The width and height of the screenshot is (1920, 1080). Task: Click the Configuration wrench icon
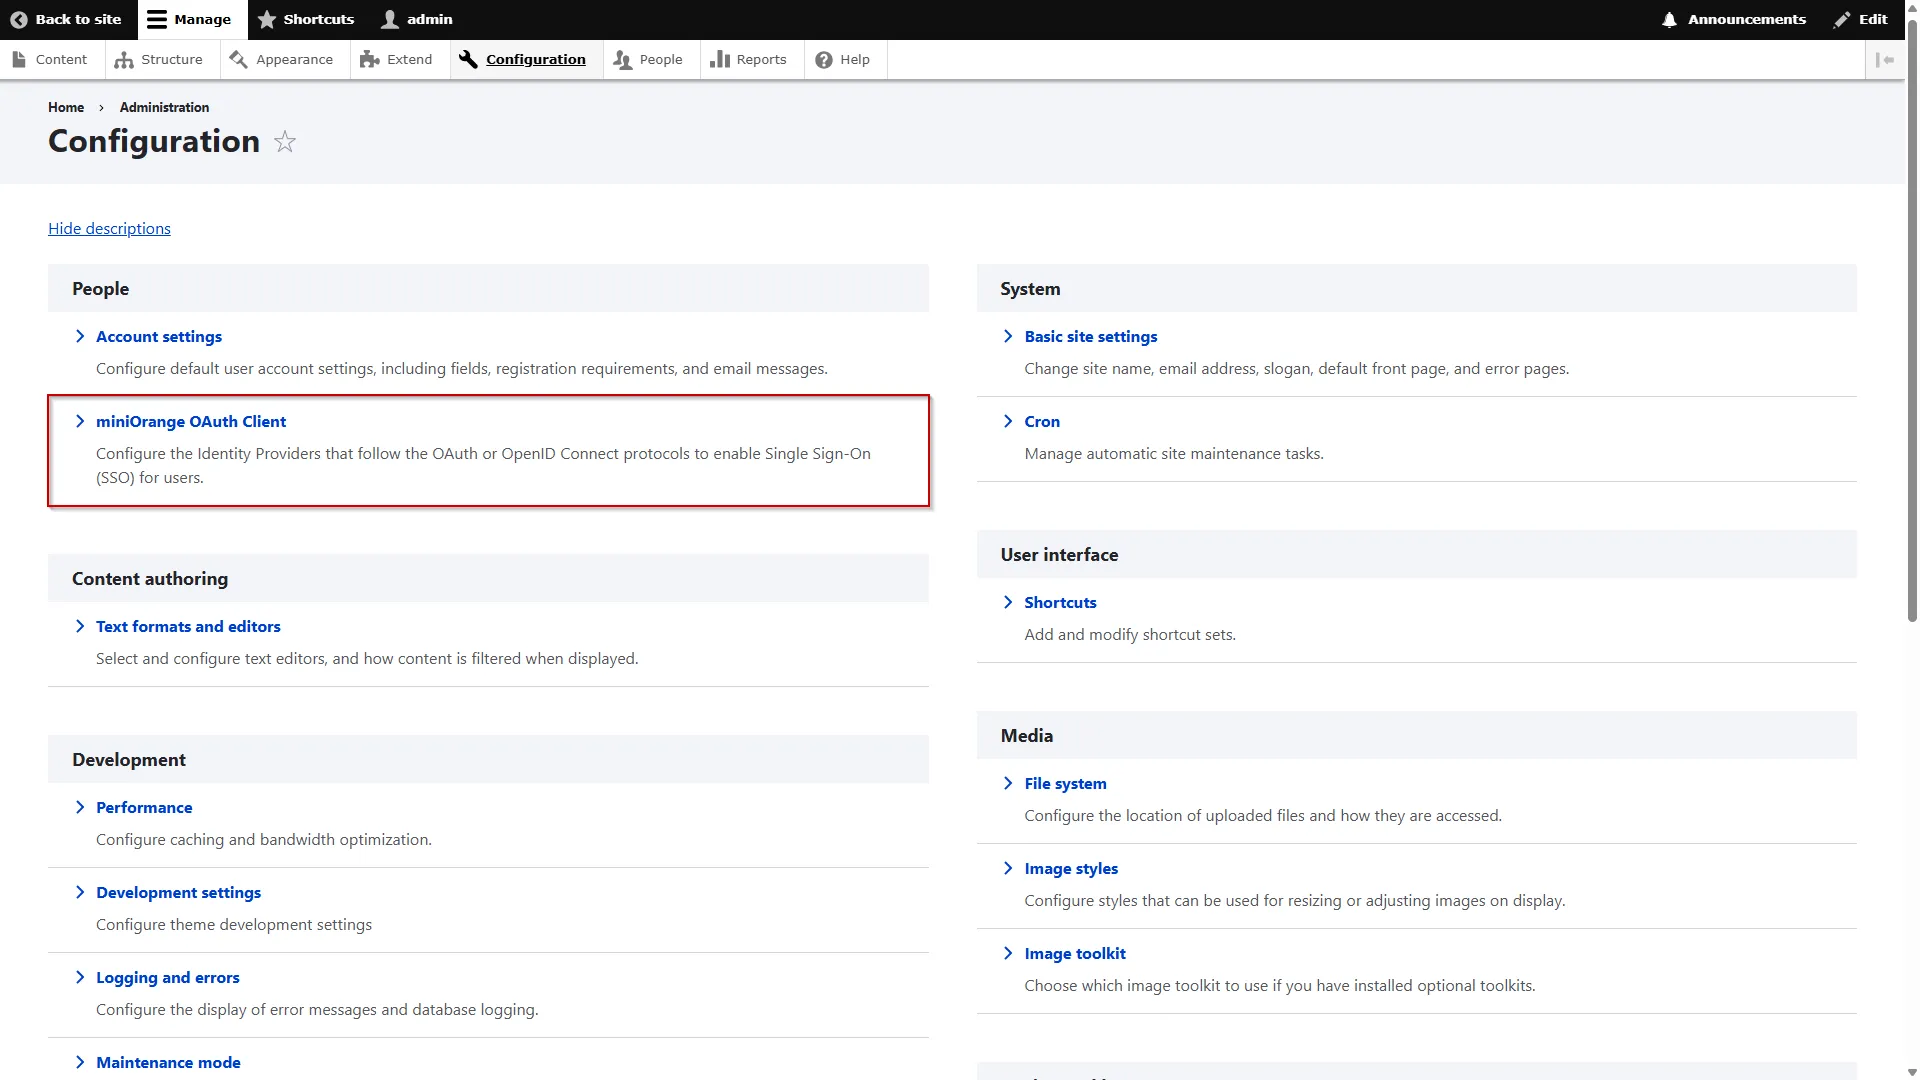point(468,59)
